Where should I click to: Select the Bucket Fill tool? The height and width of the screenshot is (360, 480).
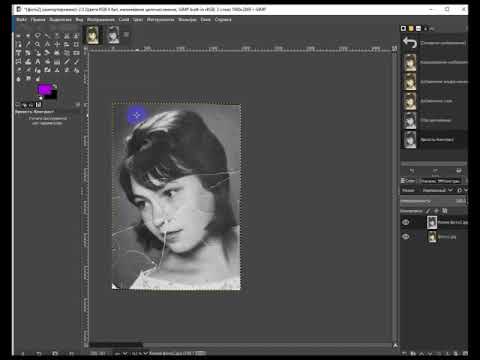click(47, 62)
